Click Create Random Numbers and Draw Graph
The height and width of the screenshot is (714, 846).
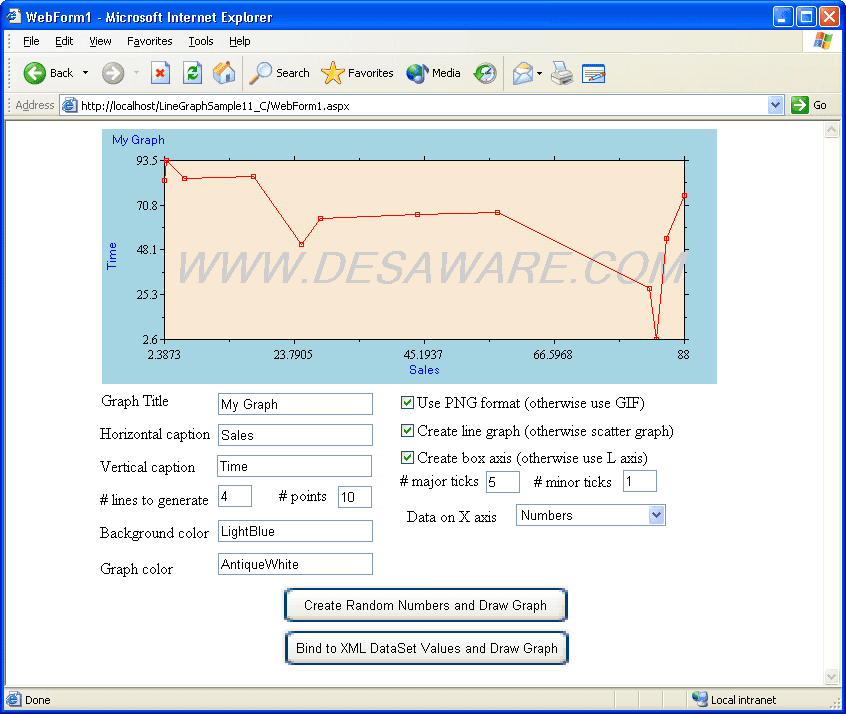tap(426, 605)
